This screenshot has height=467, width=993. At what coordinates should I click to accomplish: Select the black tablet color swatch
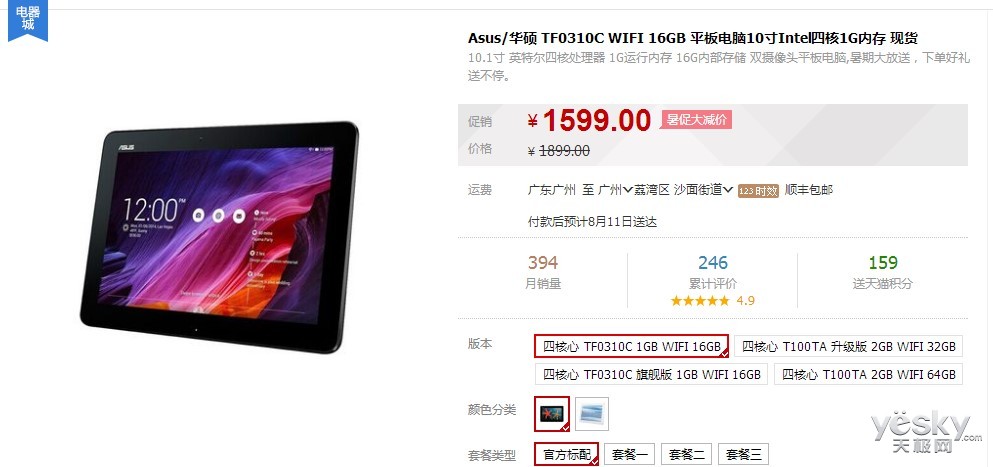tap(552, 414)
